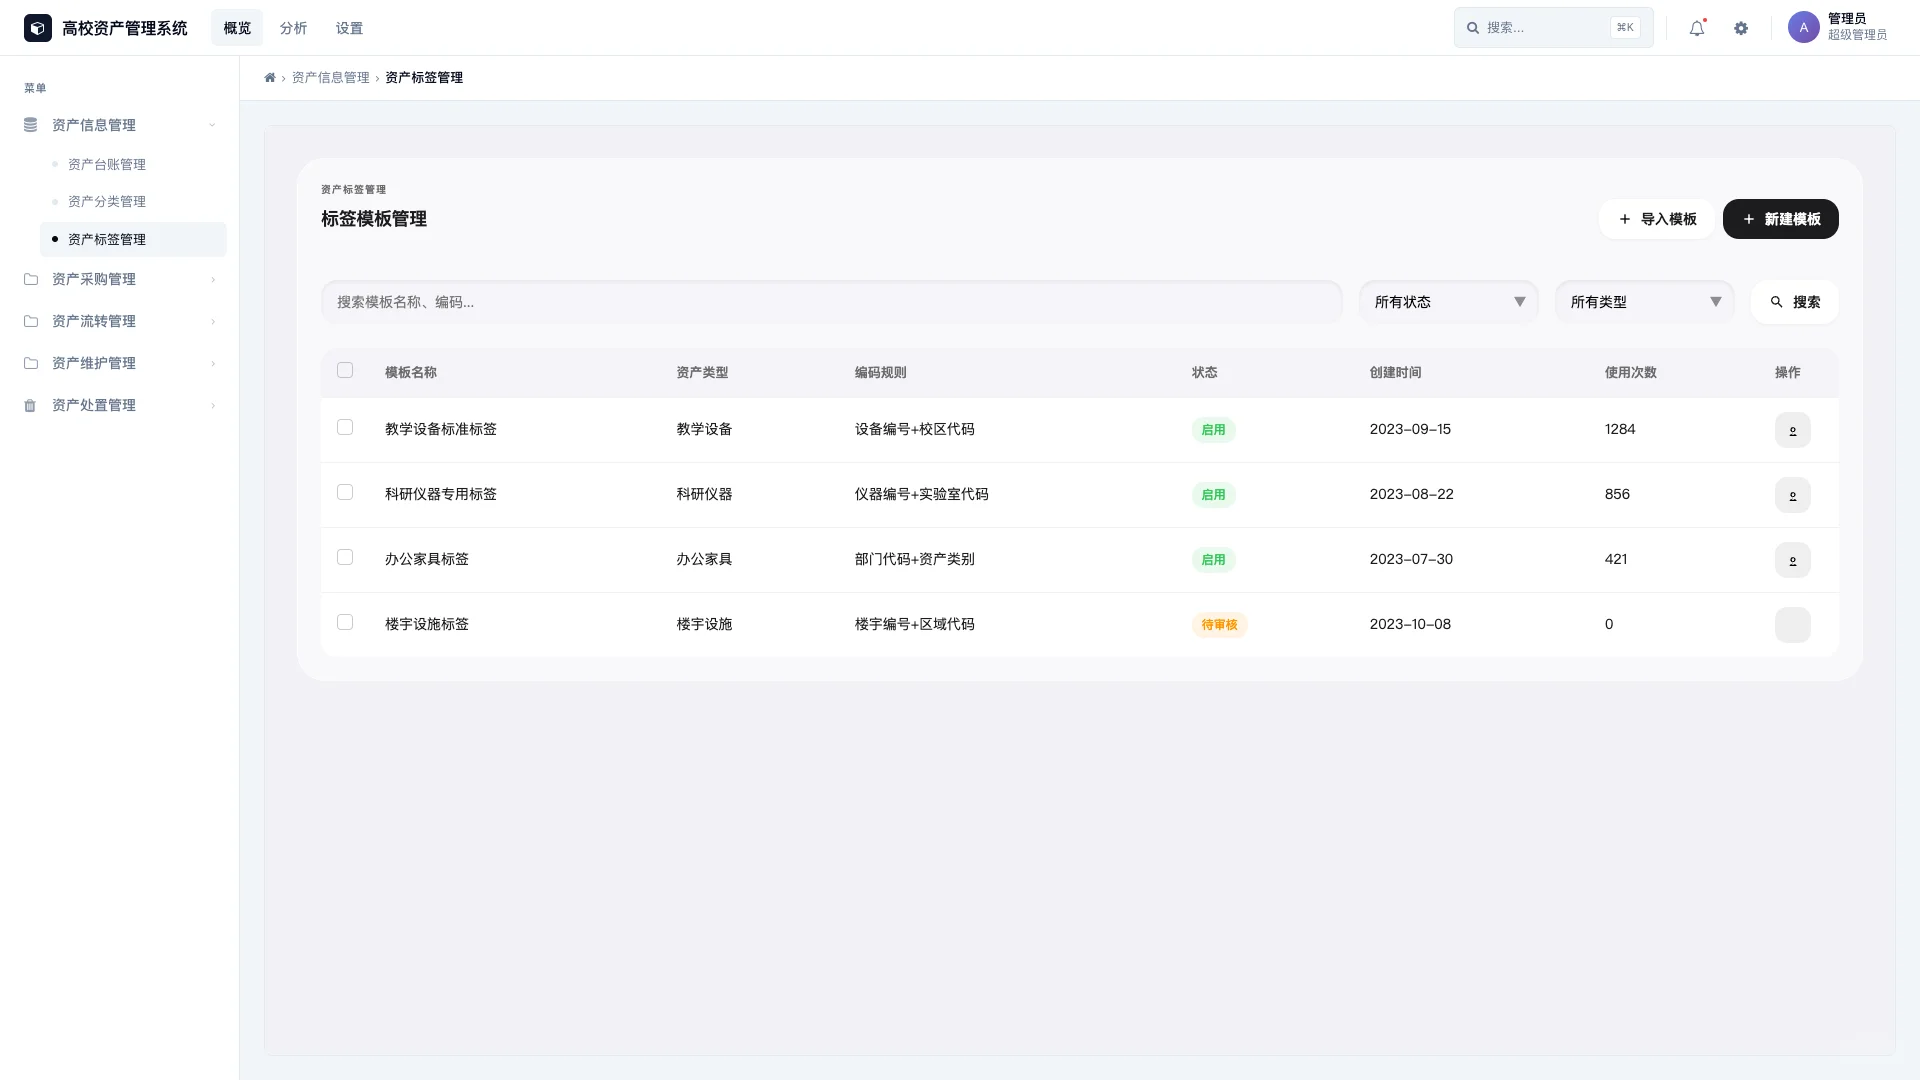Click the 导入模板 button
Image resolution: width=1920 pixels, height=1080 pixels.
(x=1657, y=219)
